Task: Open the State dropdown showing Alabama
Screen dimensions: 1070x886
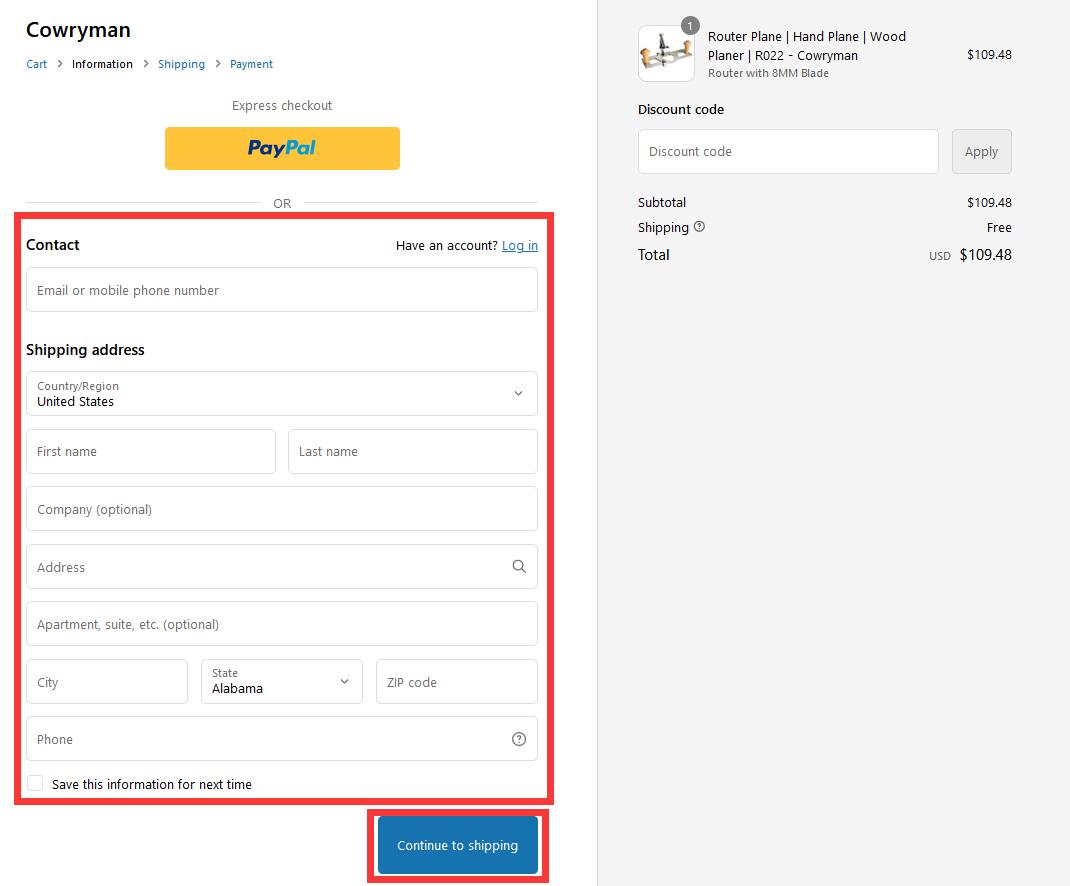Action: 281,681
